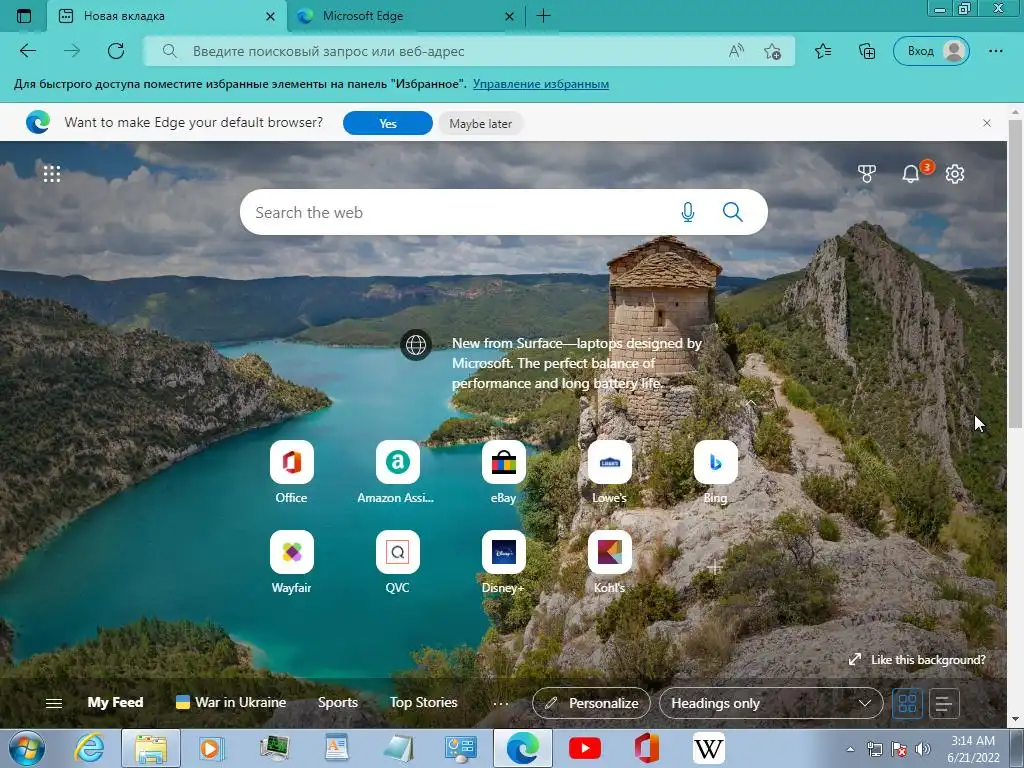The height and width of the screenshot is (768, 1024).
Task: Open Settings and more three-dot menu
Action: click(x=995, y=51)
